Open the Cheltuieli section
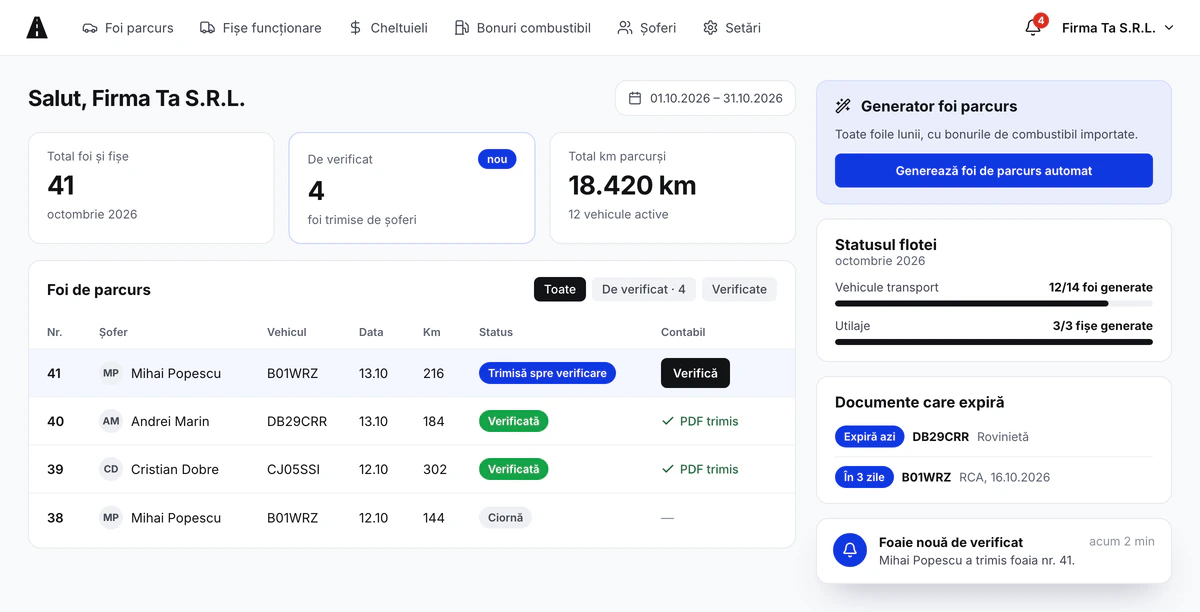This screenshot has height=612, width=1200. [x=388, y=28]
